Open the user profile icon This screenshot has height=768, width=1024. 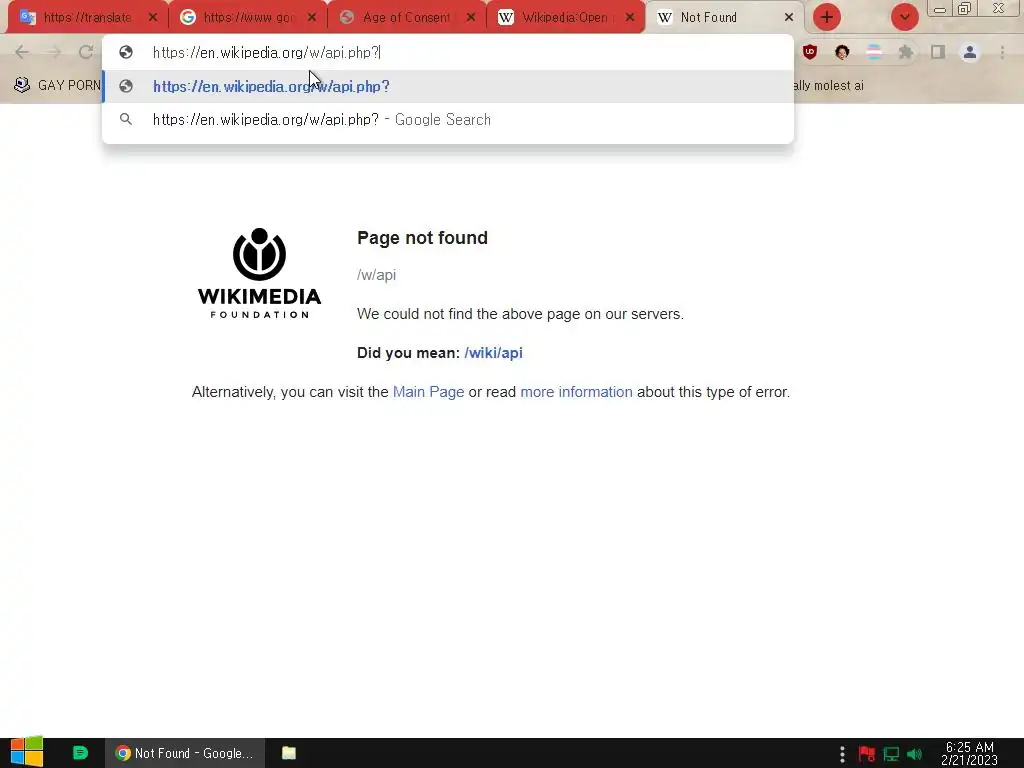tap(970, 52)
